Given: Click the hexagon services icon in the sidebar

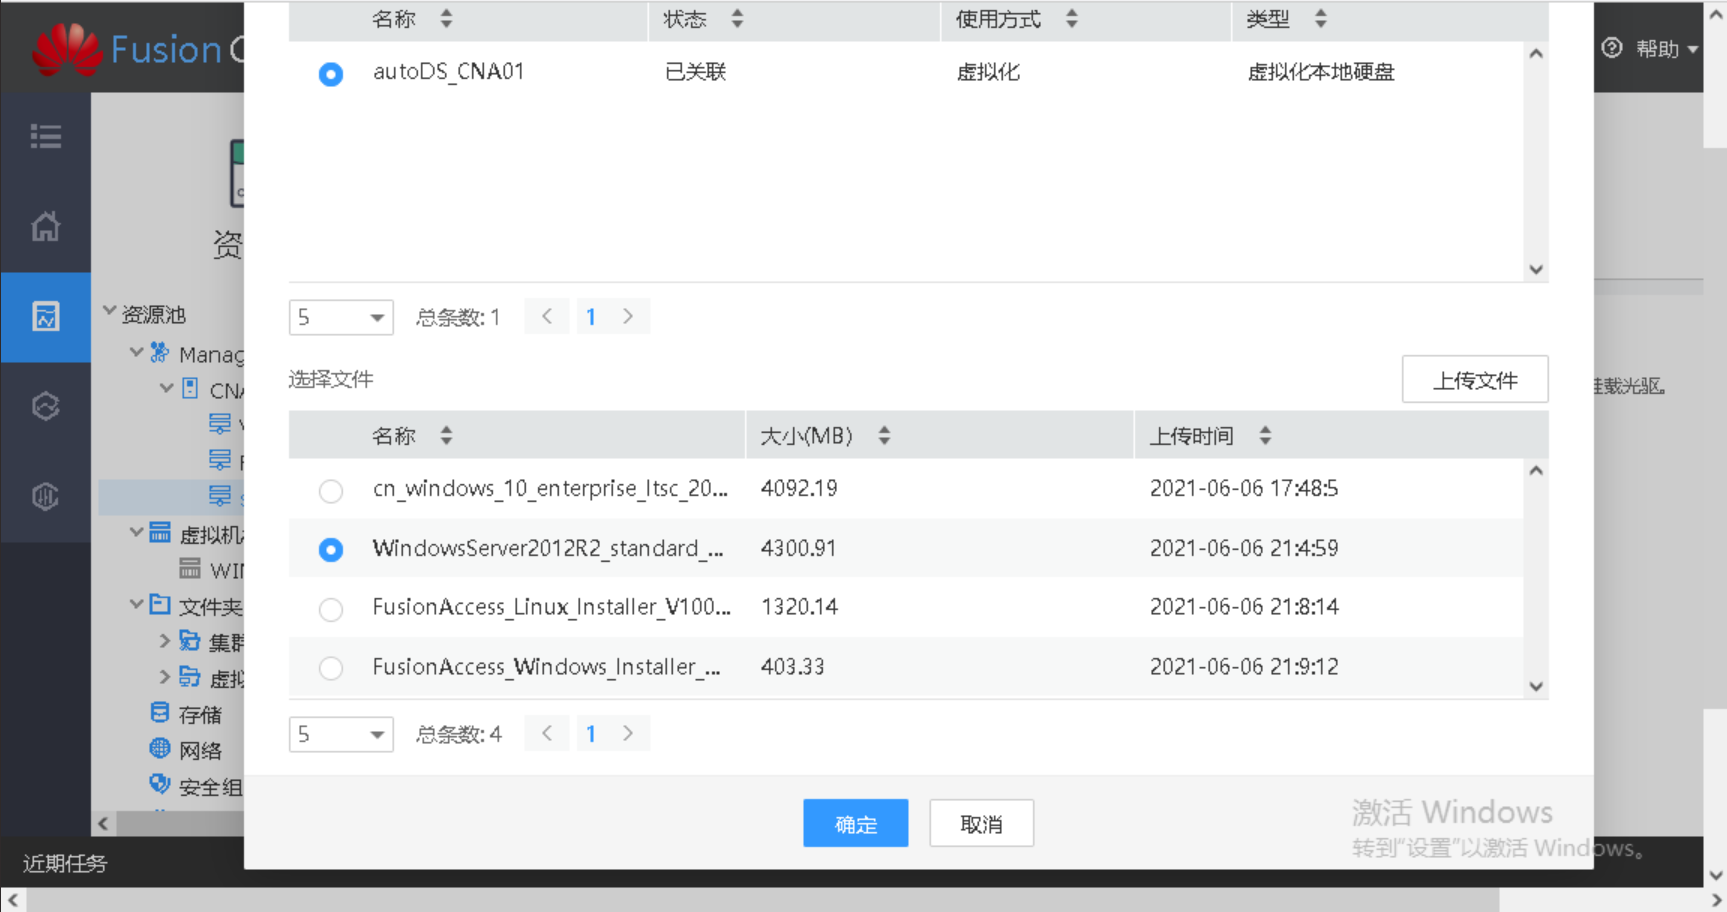Looking at the screenshot, I should click(46, 406).
